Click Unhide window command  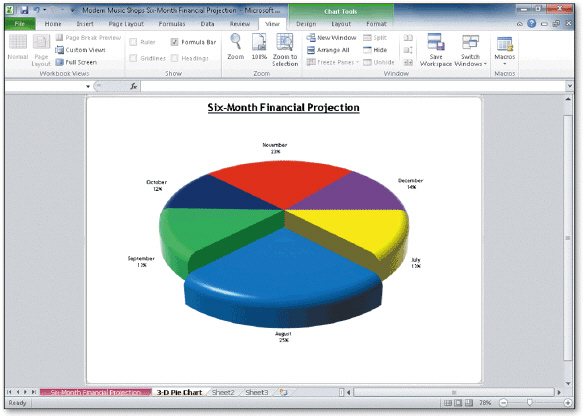[379, 62]
